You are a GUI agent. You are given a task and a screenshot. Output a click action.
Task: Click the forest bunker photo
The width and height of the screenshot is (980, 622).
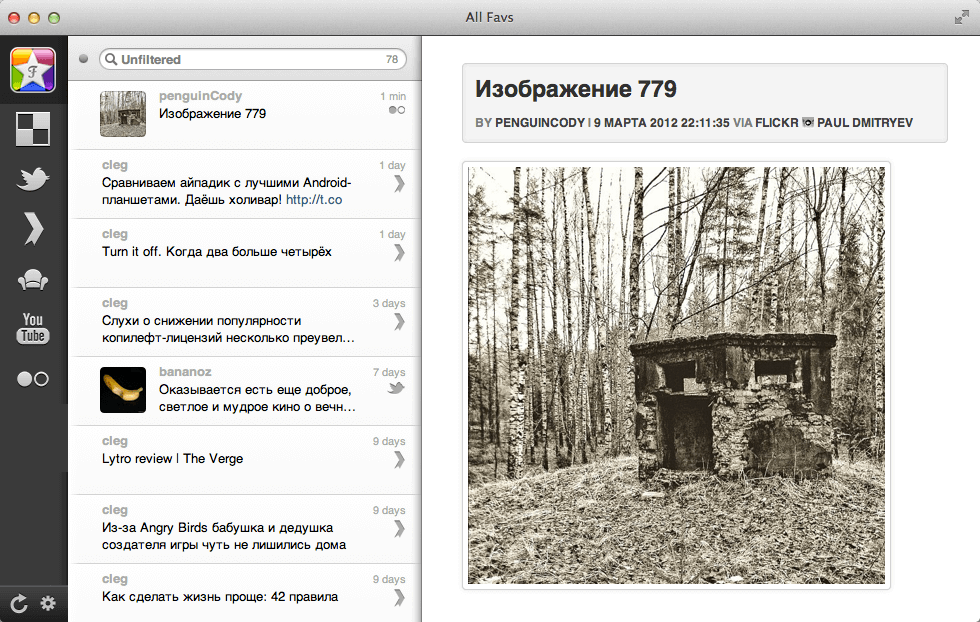[676, 375]
